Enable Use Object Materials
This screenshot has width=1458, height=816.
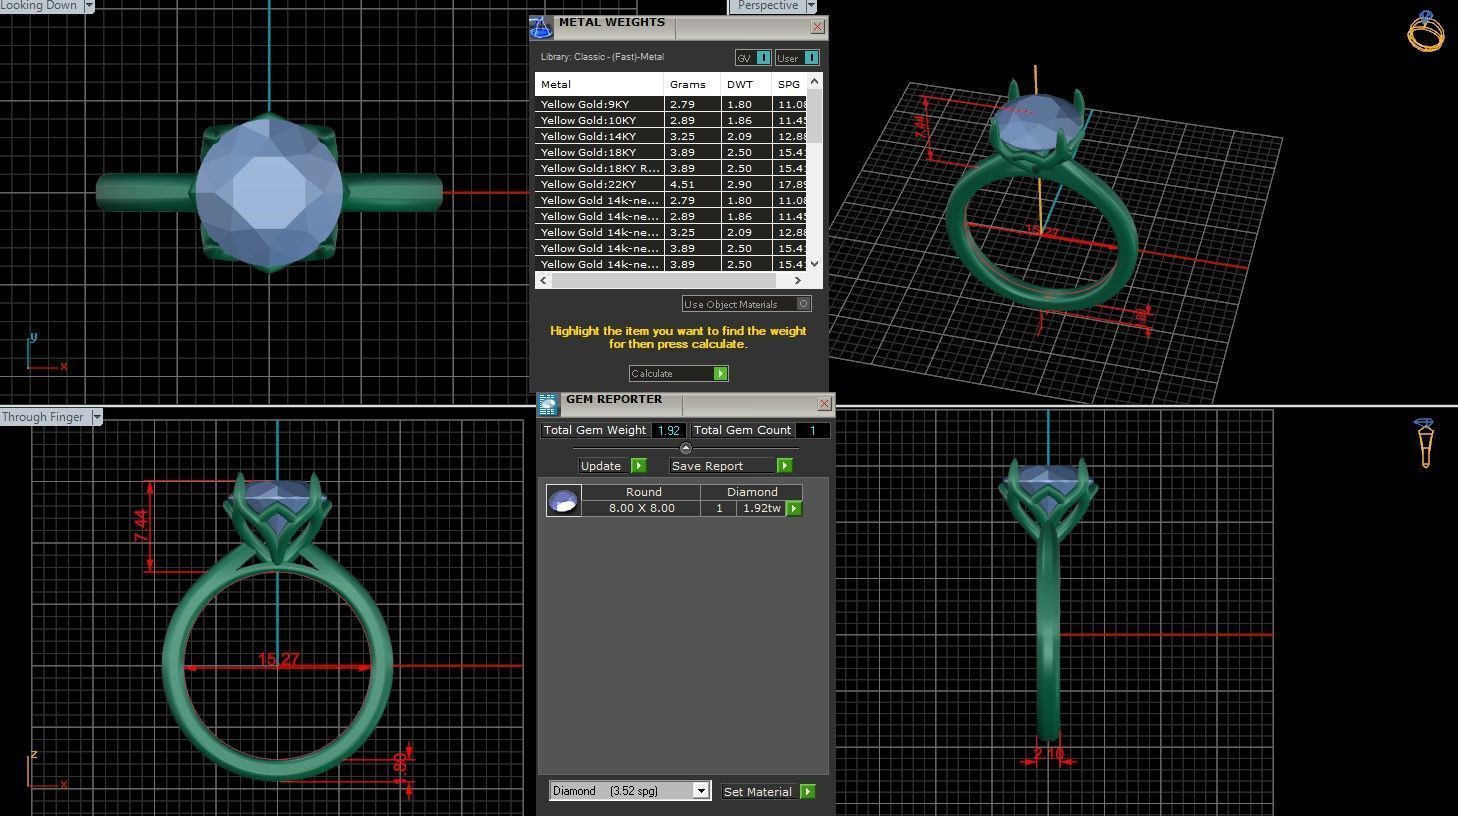tap(746, 304)
